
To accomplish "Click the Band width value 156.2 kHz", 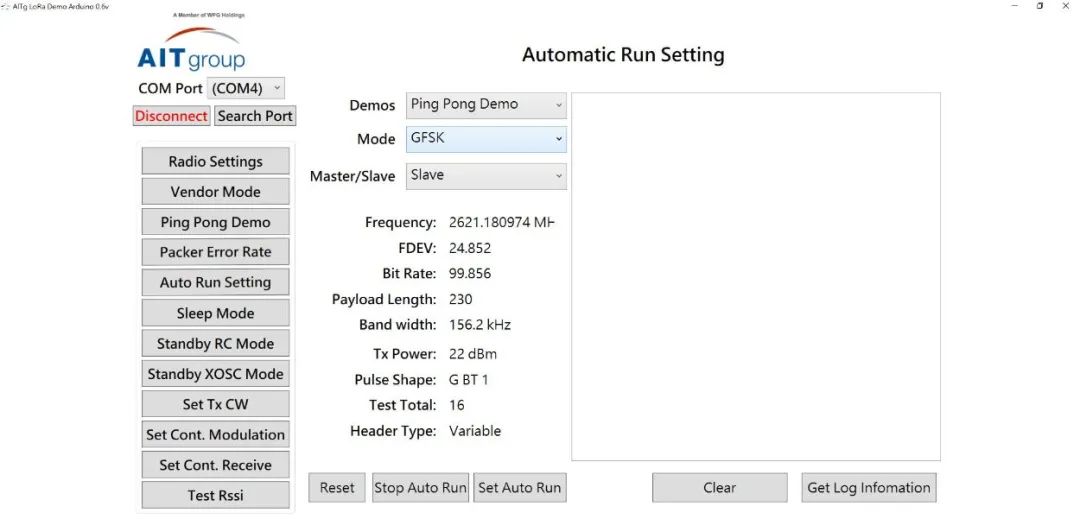I will point(480,325).
